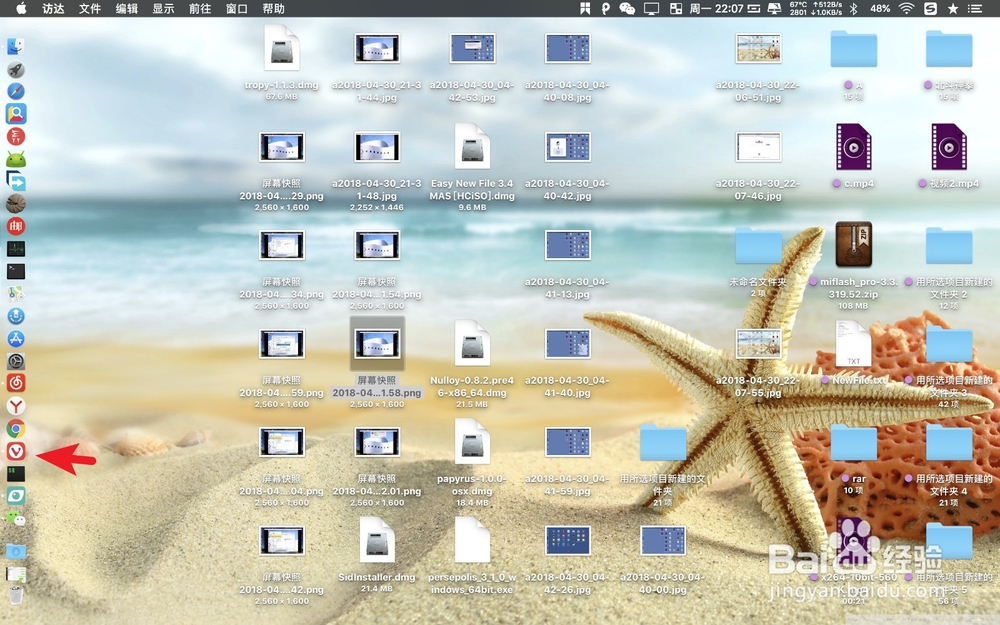Select 屏幕快照 2018-04....29.png thumbnail
Screen dimensions: 1000x625
tap(281, 147)
